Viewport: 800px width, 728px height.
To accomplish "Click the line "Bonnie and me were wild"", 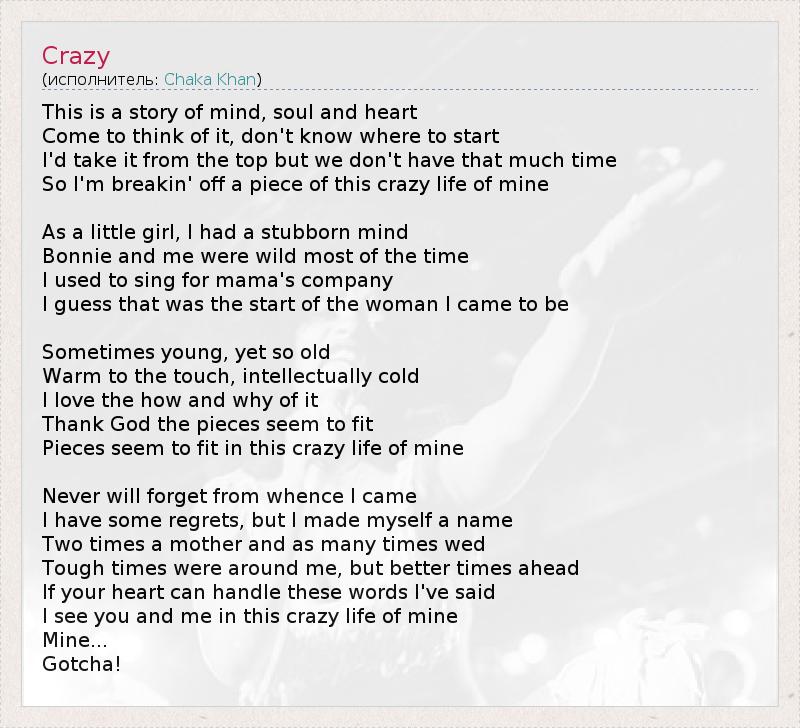I will pos(255,256).
